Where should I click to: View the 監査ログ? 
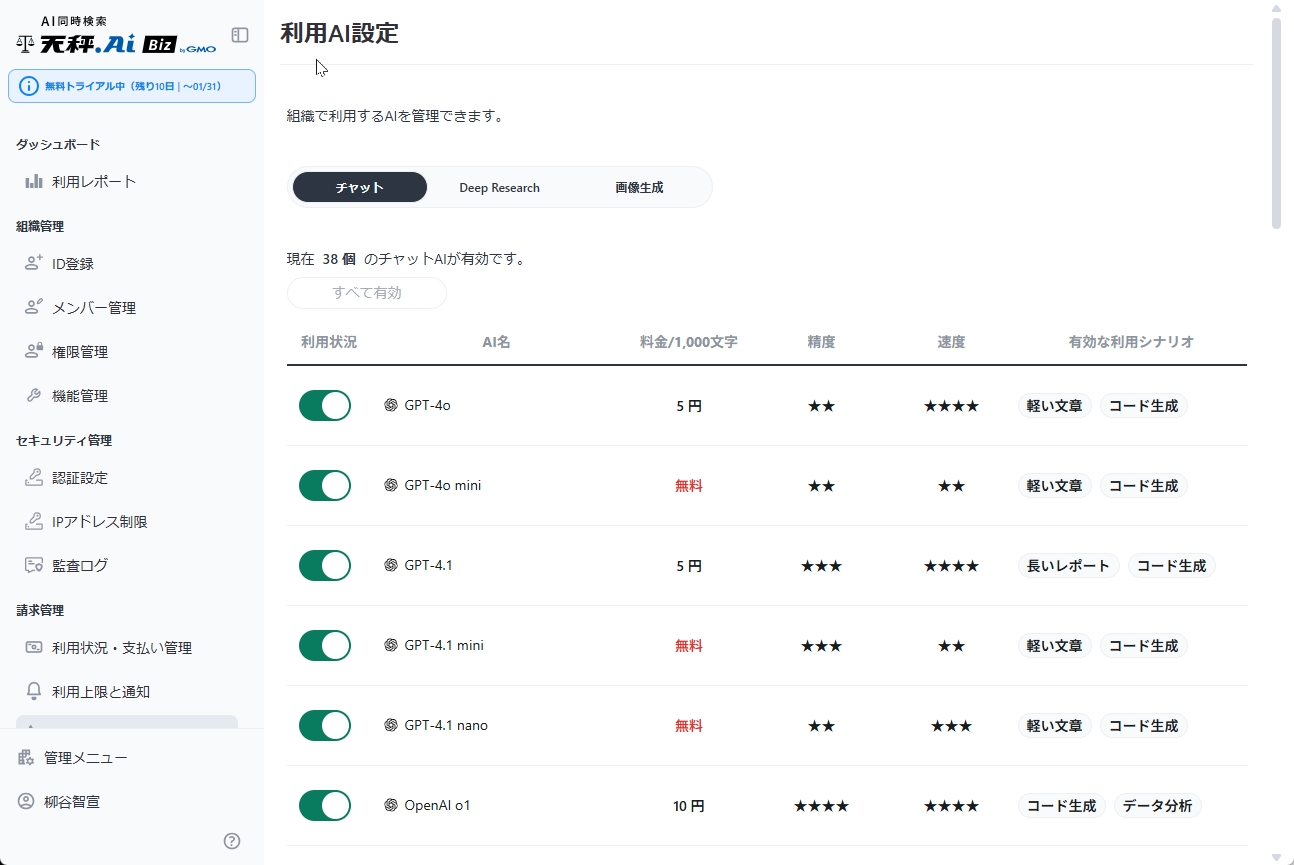(78, 565)
